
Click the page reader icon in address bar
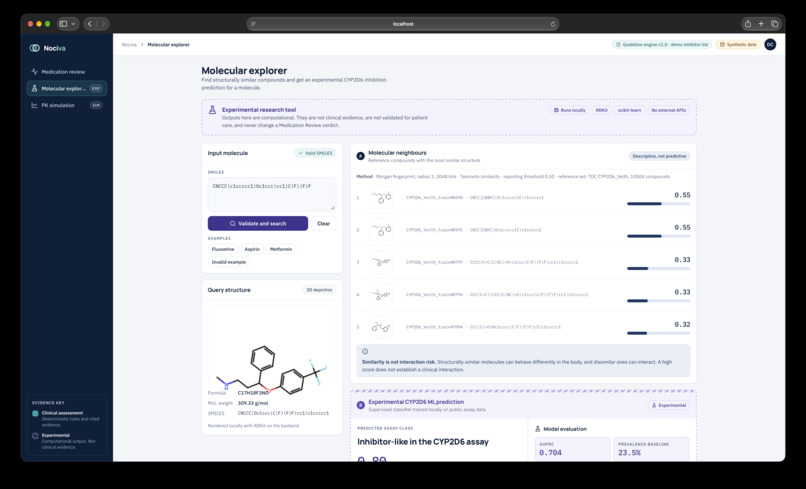tap(253, 24)
